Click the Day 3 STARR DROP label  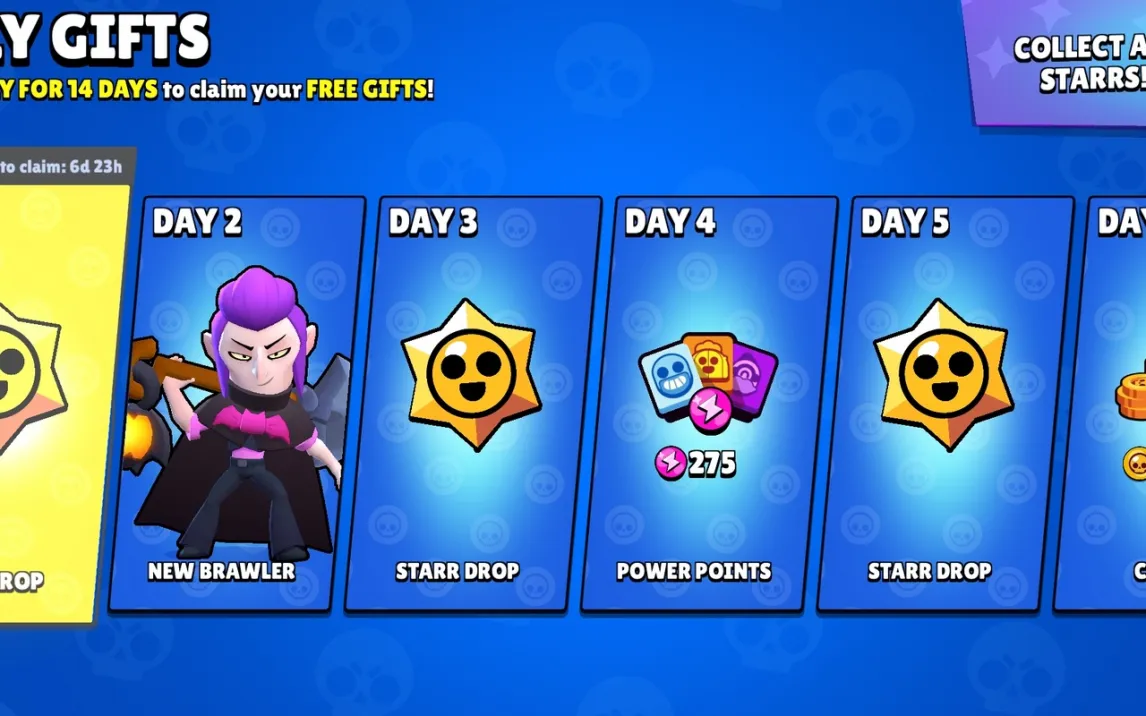tap(458, 571)
